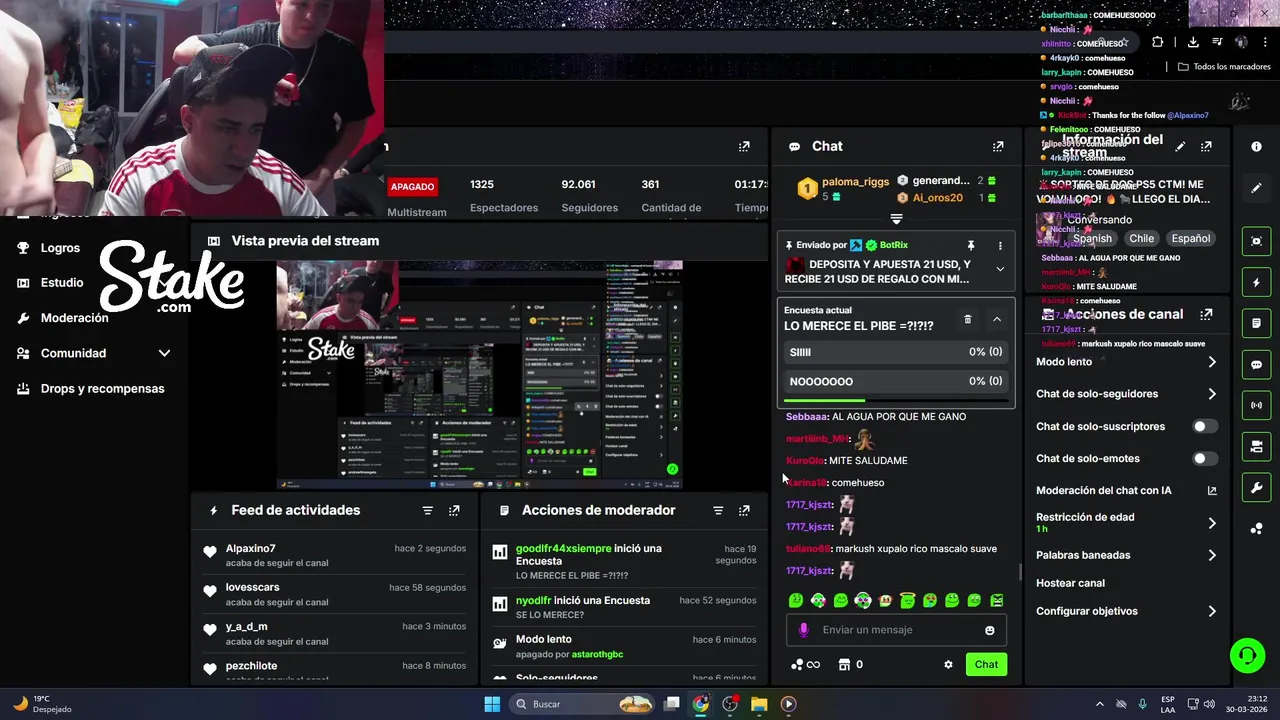The width and height of the screenshot is (1280, 720).
Task: Select NOOOOOOO poll option bar
Action: (896, 381)
